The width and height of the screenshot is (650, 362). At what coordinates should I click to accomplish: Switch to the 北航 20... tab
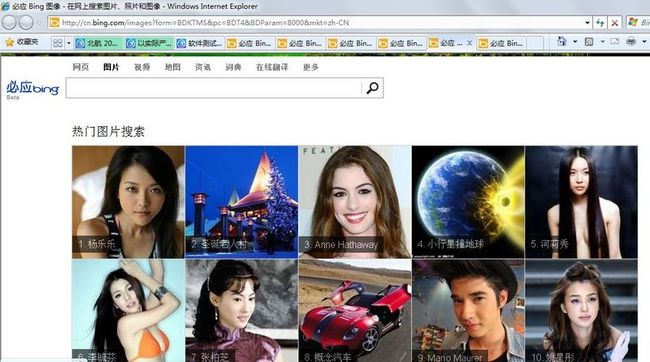[x=99, y=43]
